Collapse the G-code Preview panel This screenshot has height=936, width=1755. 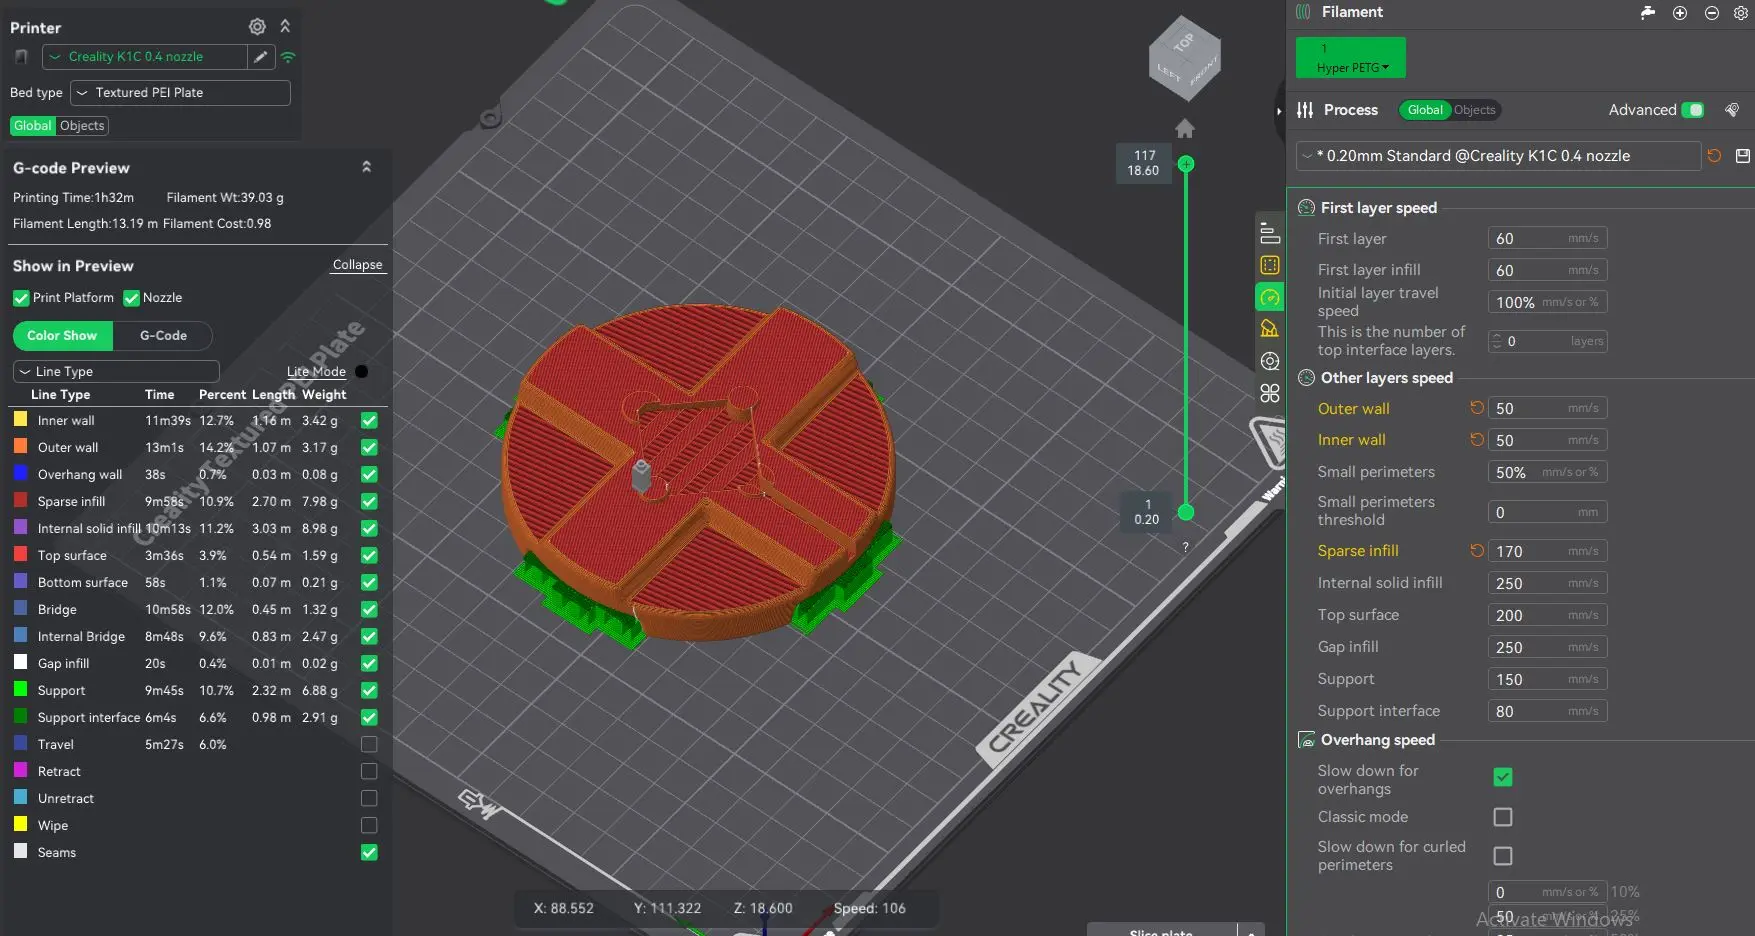point(366,167)
